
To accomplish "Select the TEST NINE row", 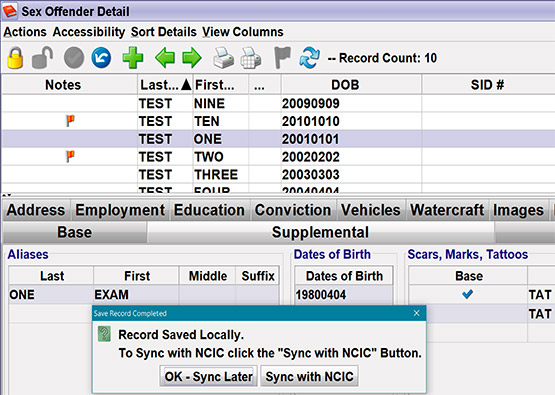I will click(278, 103).
